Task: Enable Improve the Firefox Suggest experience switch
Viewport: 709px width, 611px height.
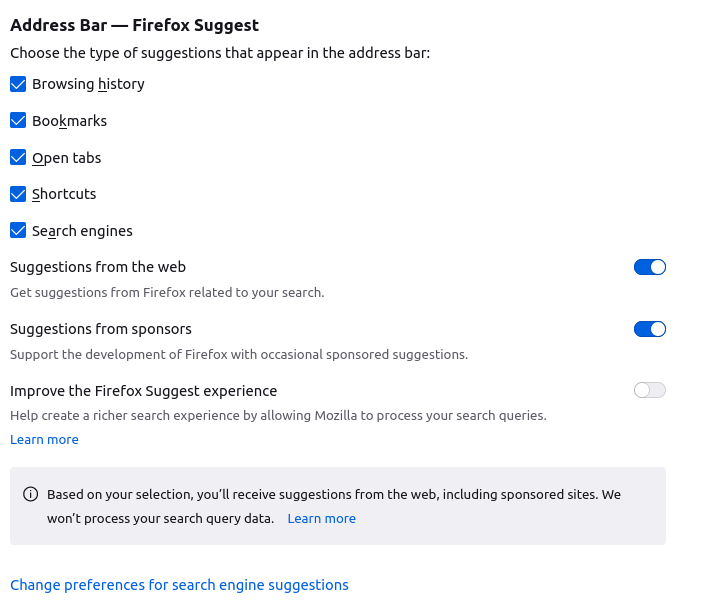Action: (x=649, y=390)
